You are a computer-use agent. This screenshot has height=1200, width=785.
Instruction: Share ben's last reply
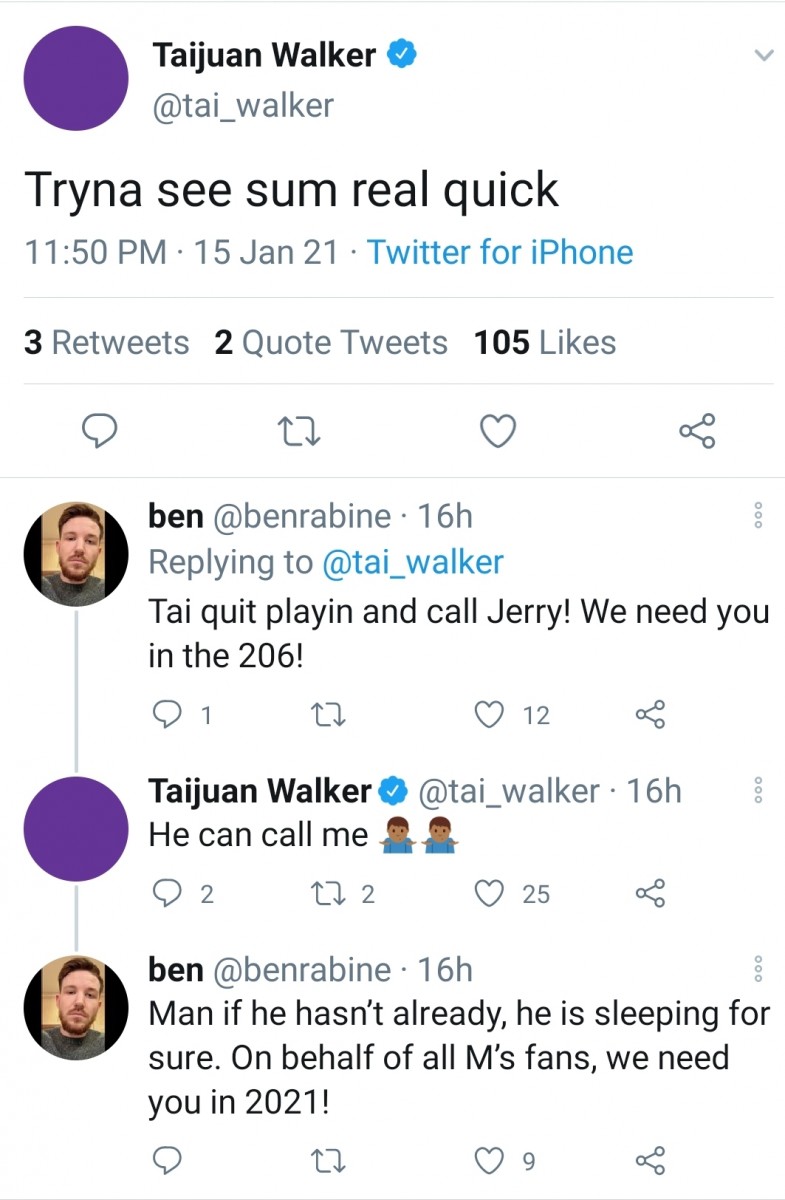[651, 1160]
